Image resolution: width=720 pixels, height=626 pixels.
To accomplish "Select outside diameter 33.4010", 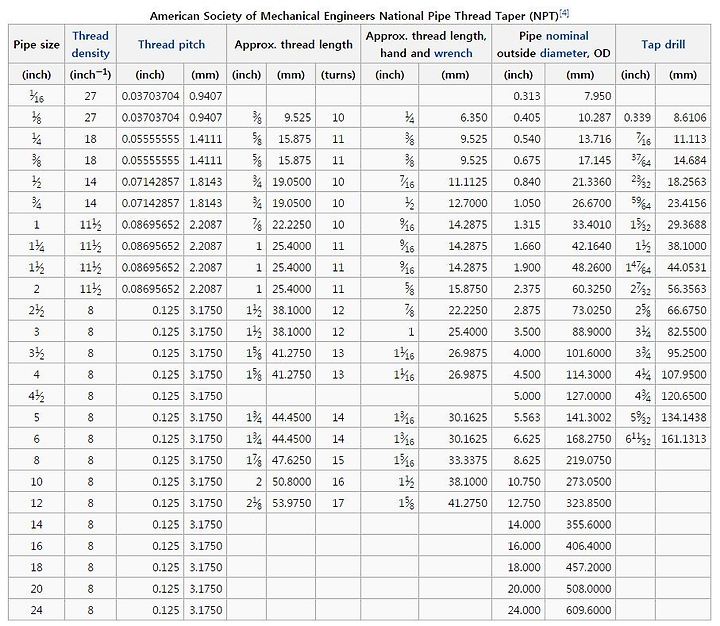I will [591, 225].
